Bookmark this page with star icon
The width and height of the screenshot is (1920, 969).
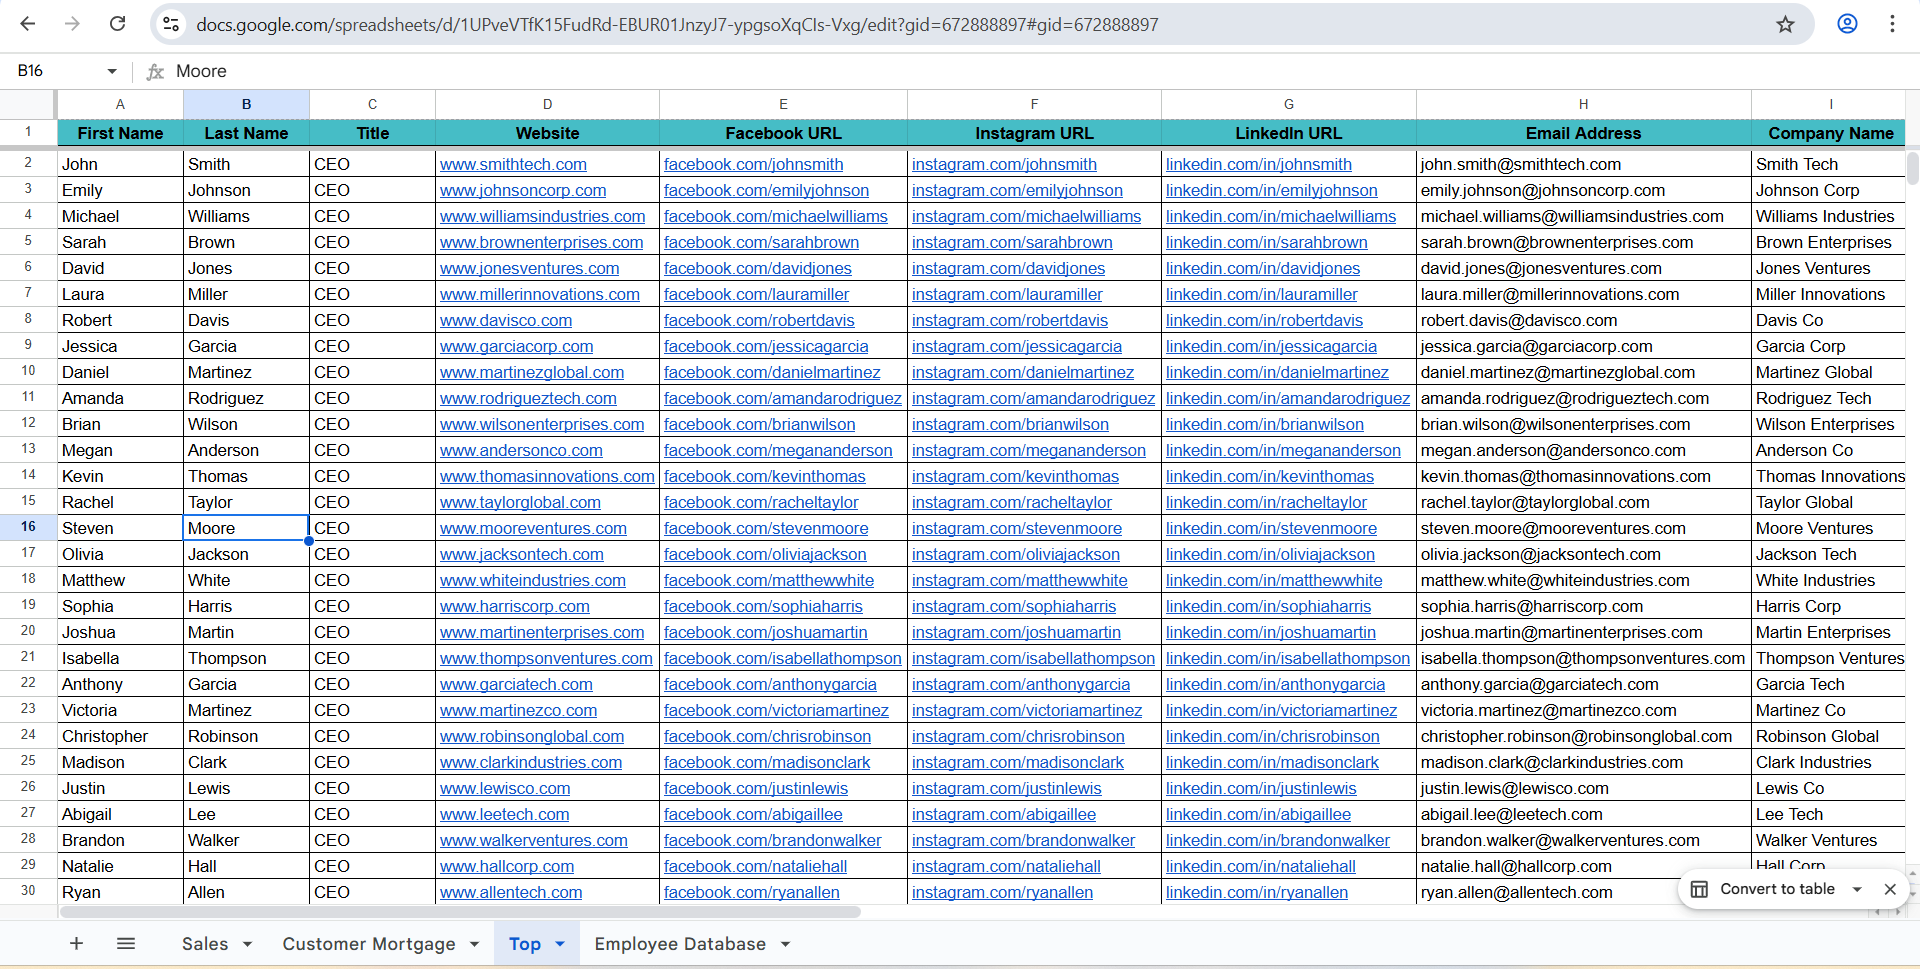[1785, 24]
